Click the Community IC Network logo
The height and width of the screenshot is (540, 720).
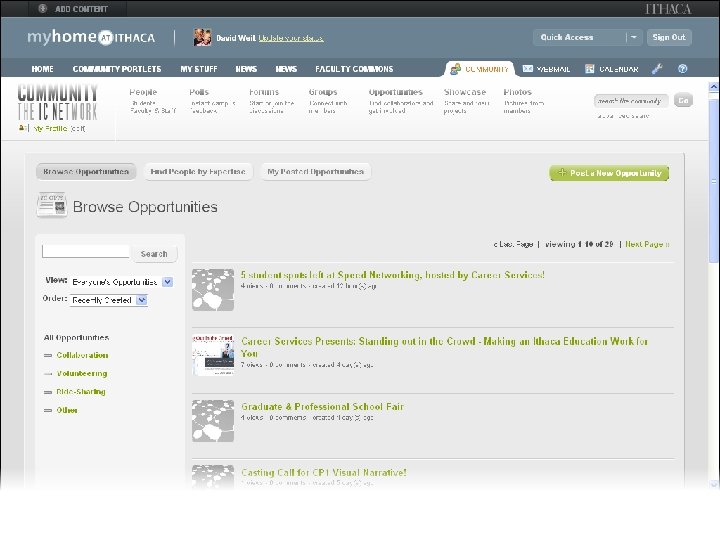[57, 102]
